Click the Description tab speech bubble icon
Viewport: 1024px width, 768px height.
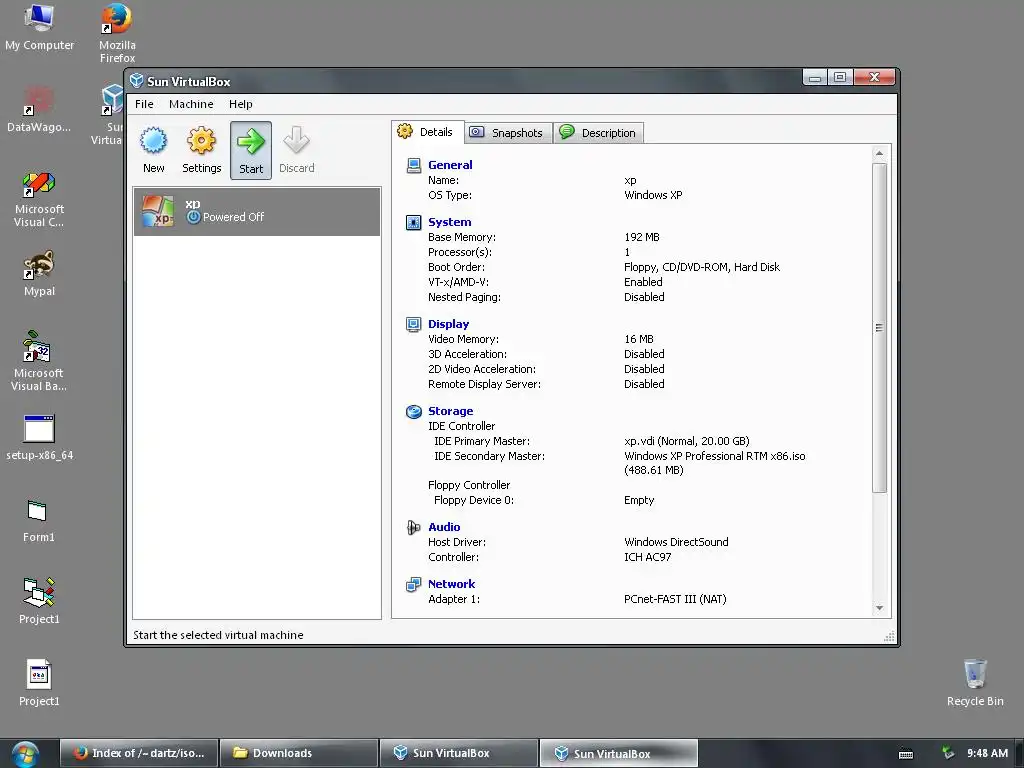tap(566, 132)
